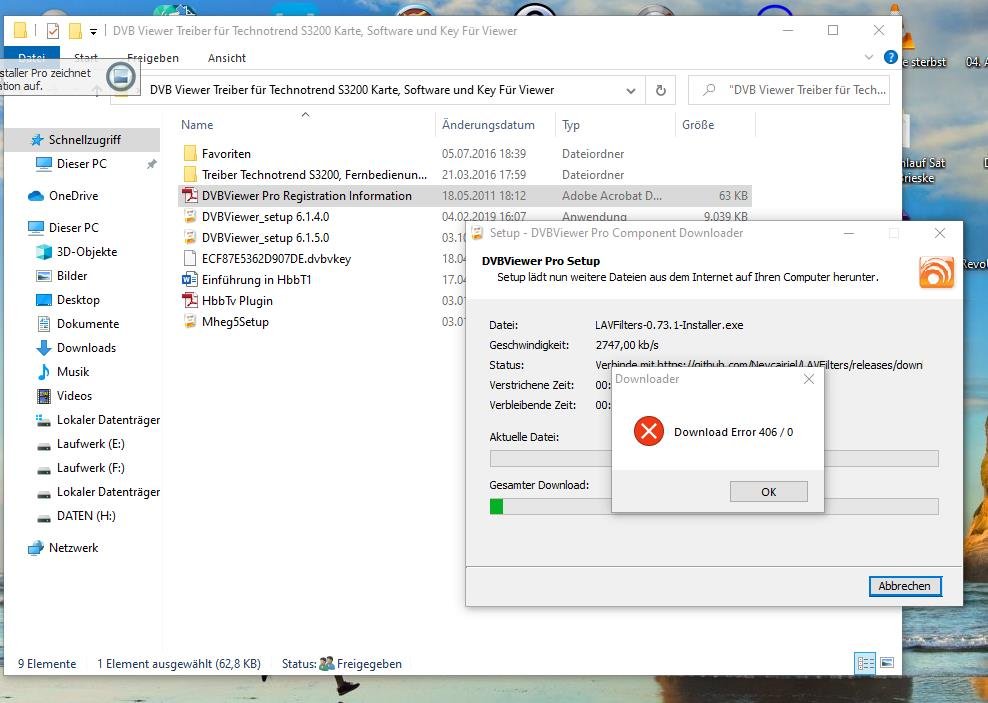Refresh the folder view
This screenshot has height=703, width=988.
tap(660, 90)
